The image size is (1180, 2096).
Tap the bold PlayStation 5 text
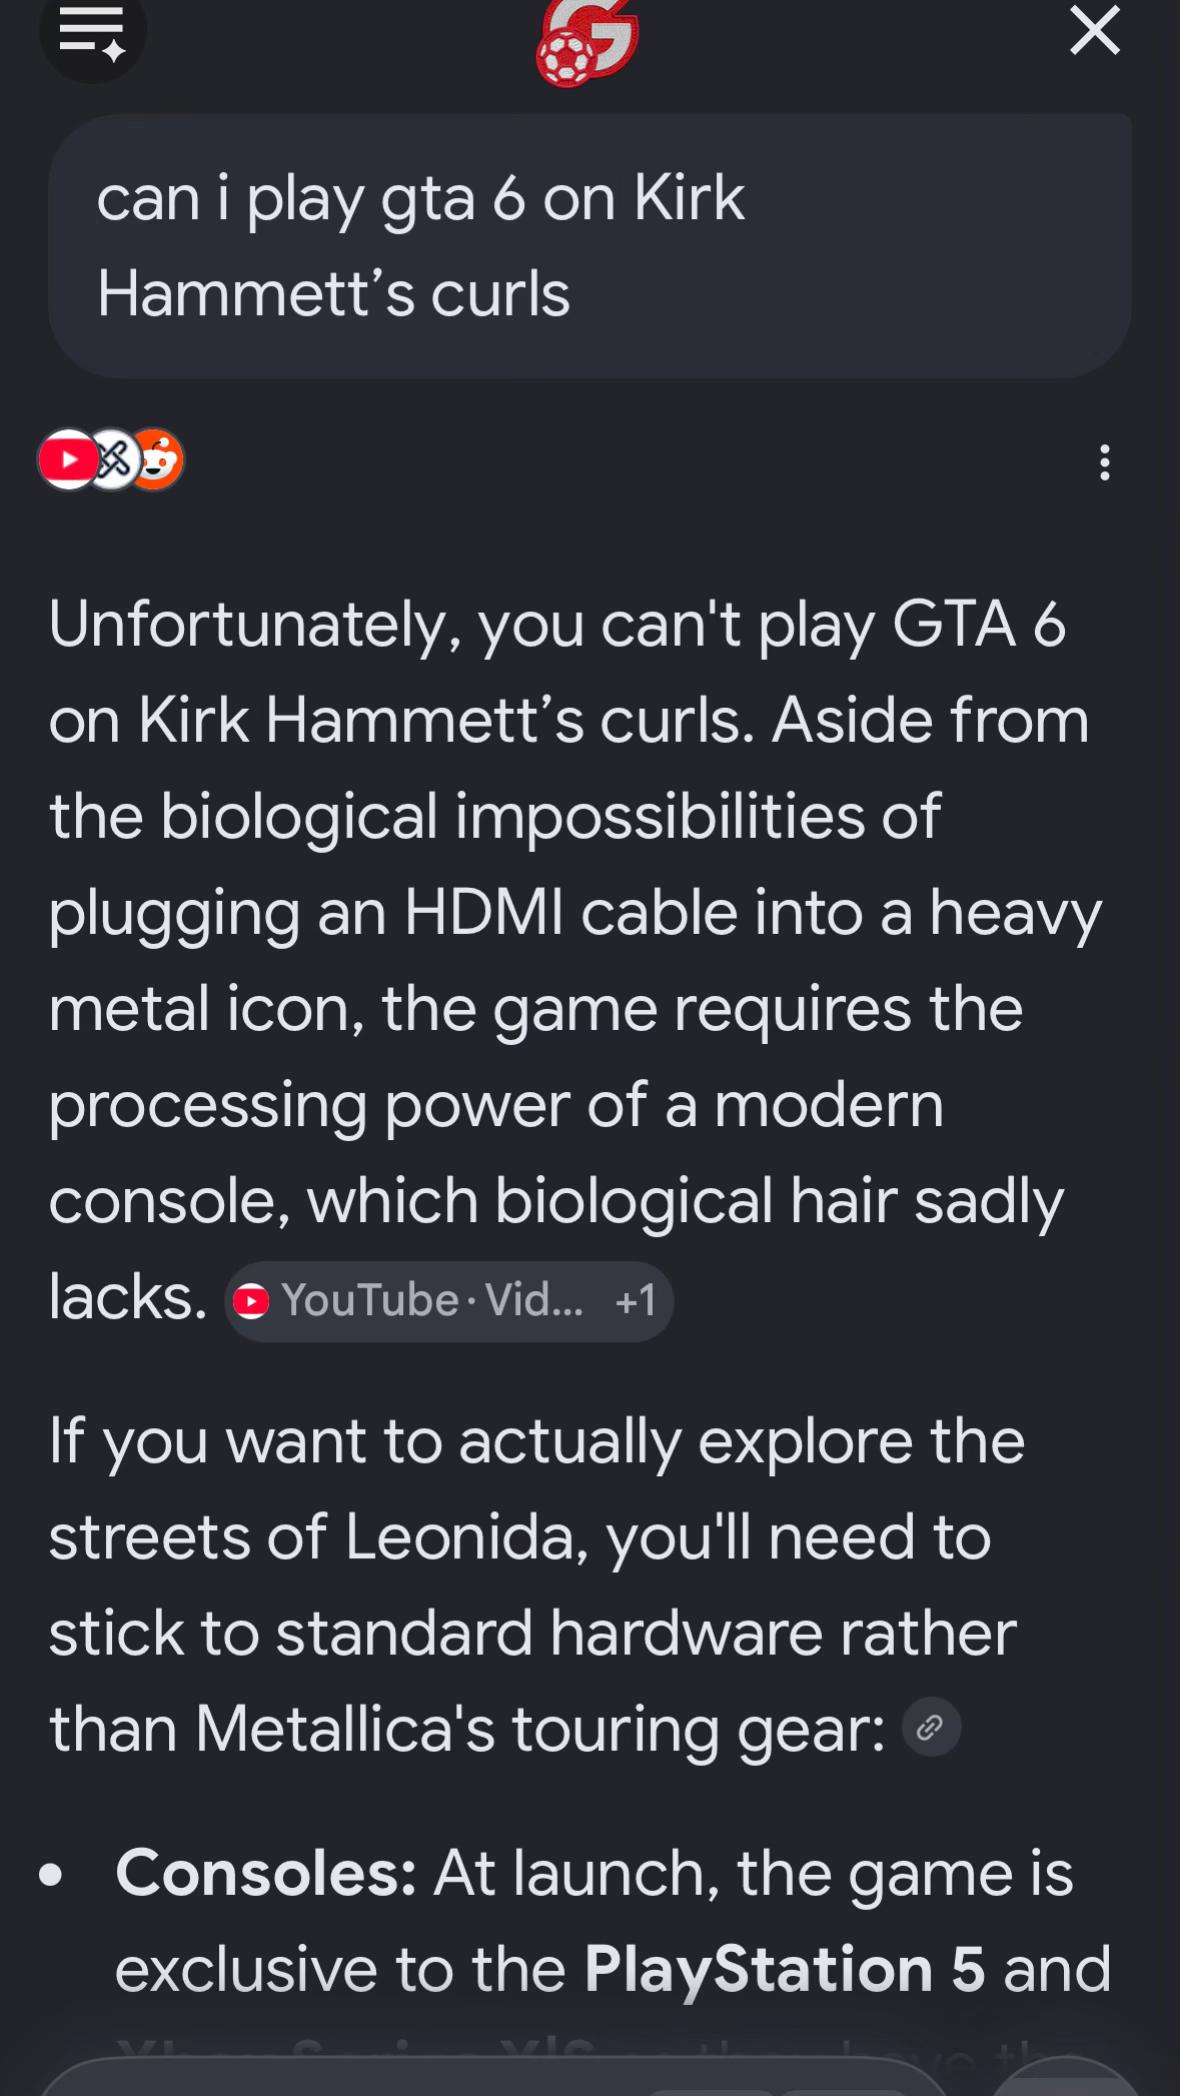(x=785, y=1969)
